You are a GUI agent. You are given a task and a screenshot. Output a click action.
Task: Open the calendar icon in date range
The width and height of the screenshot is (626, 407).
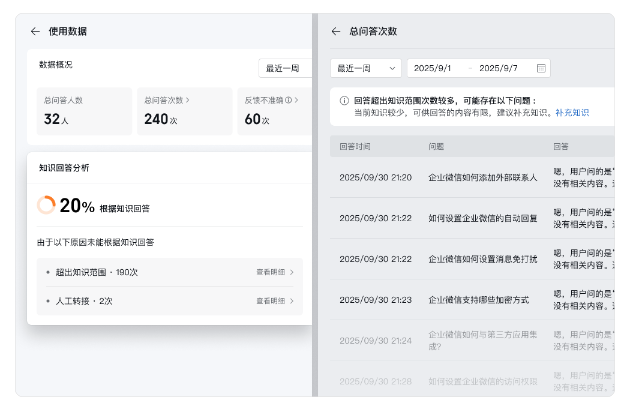(x=541, y=68)
